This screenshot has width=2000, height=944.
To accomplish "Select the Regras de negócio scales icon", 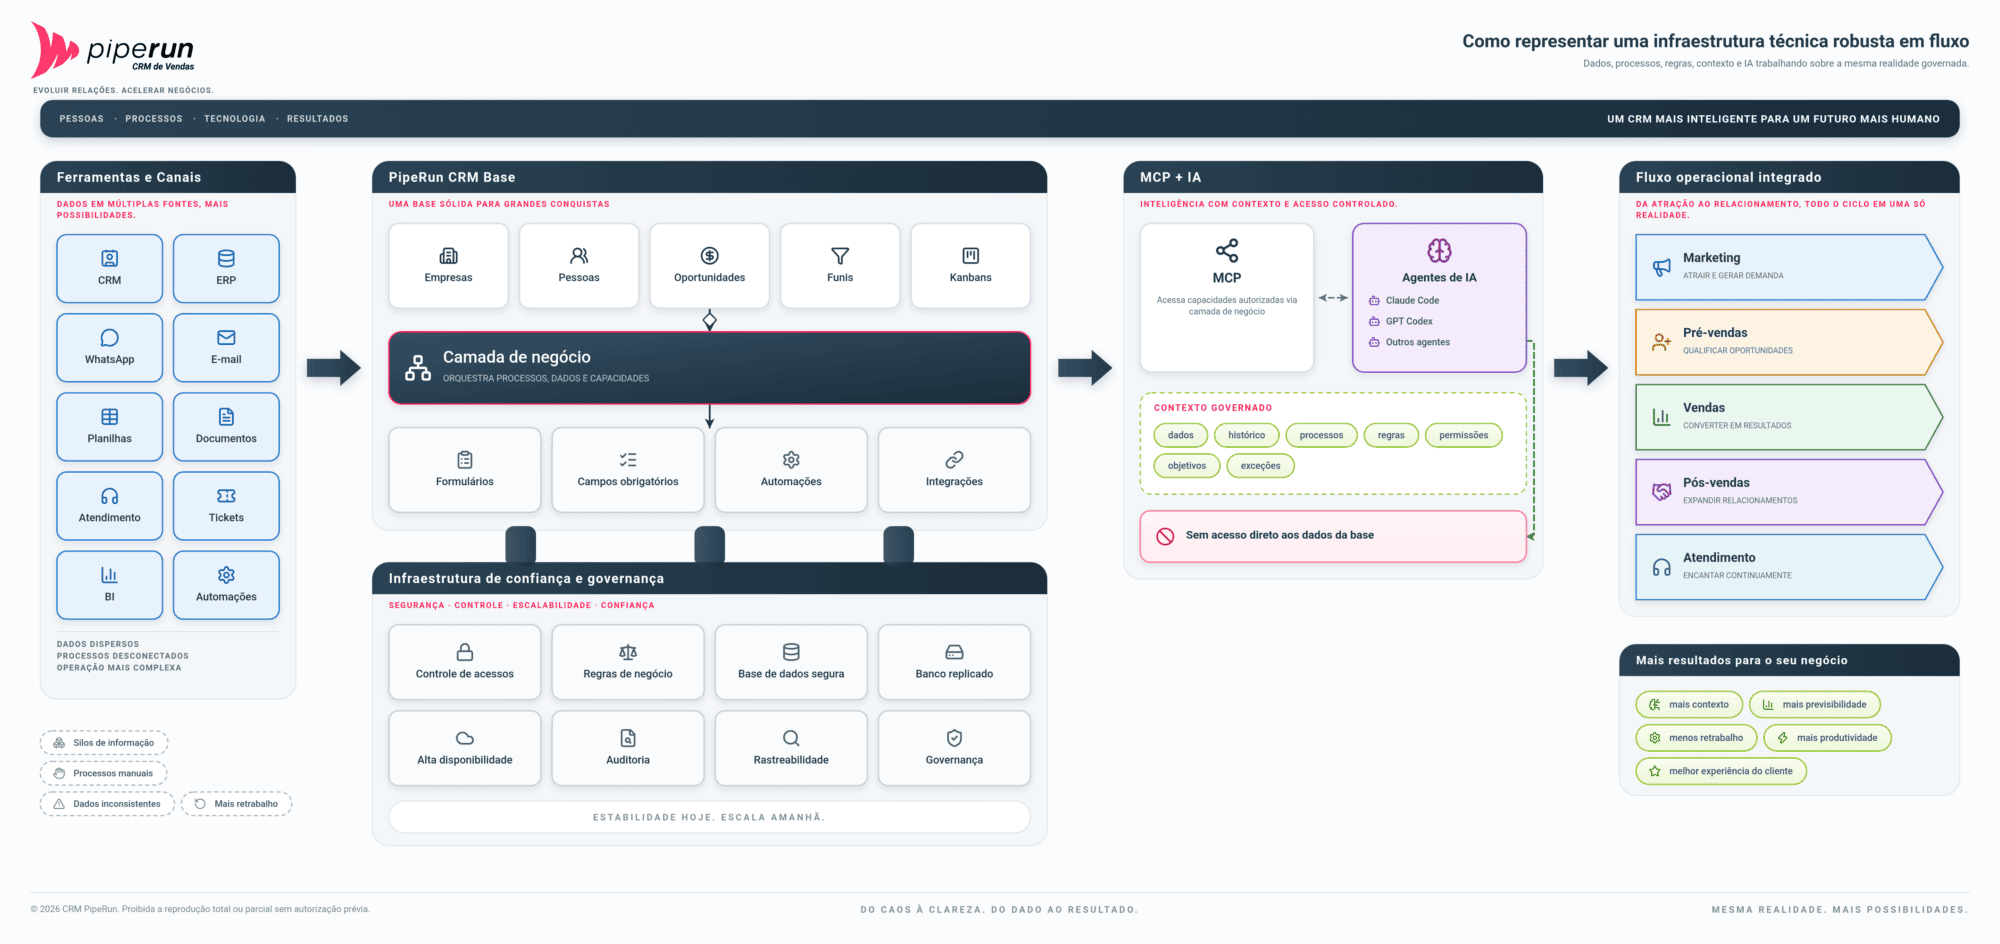I will 628,652.
